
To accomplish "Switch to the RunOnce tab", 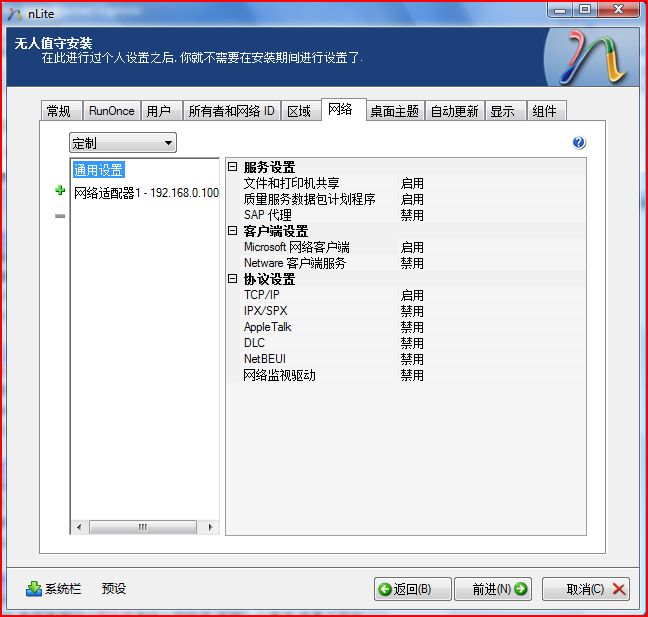I will click(112, 111).
